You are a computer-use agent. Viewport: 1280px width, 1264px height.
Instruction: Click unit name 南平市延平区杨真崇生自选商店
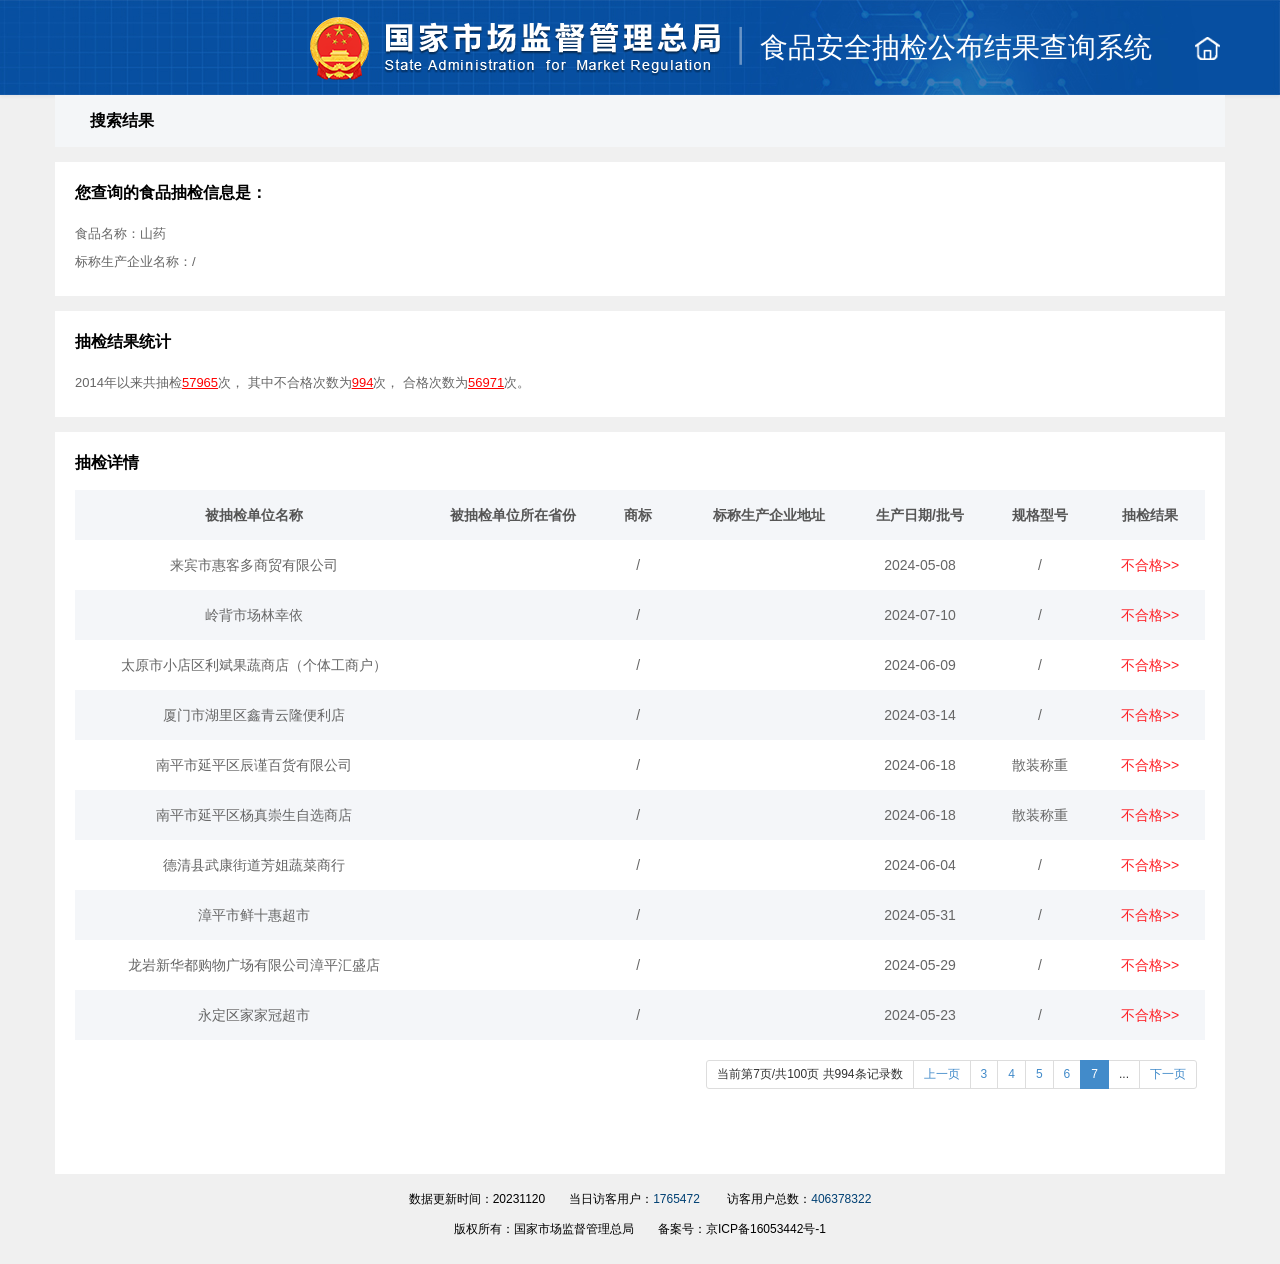pos(254,815)
